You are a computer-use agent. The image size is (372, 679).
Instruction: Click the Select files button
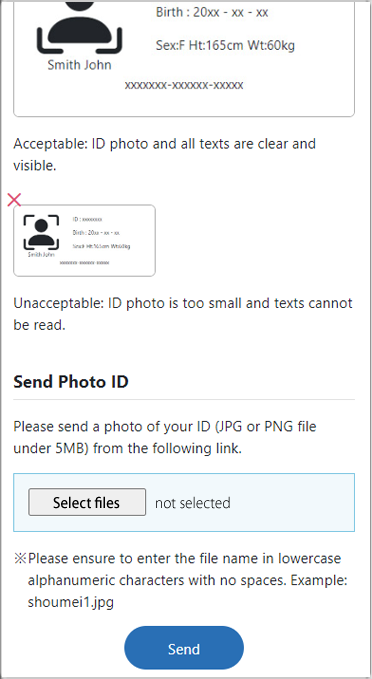click(x=87, y=502)
